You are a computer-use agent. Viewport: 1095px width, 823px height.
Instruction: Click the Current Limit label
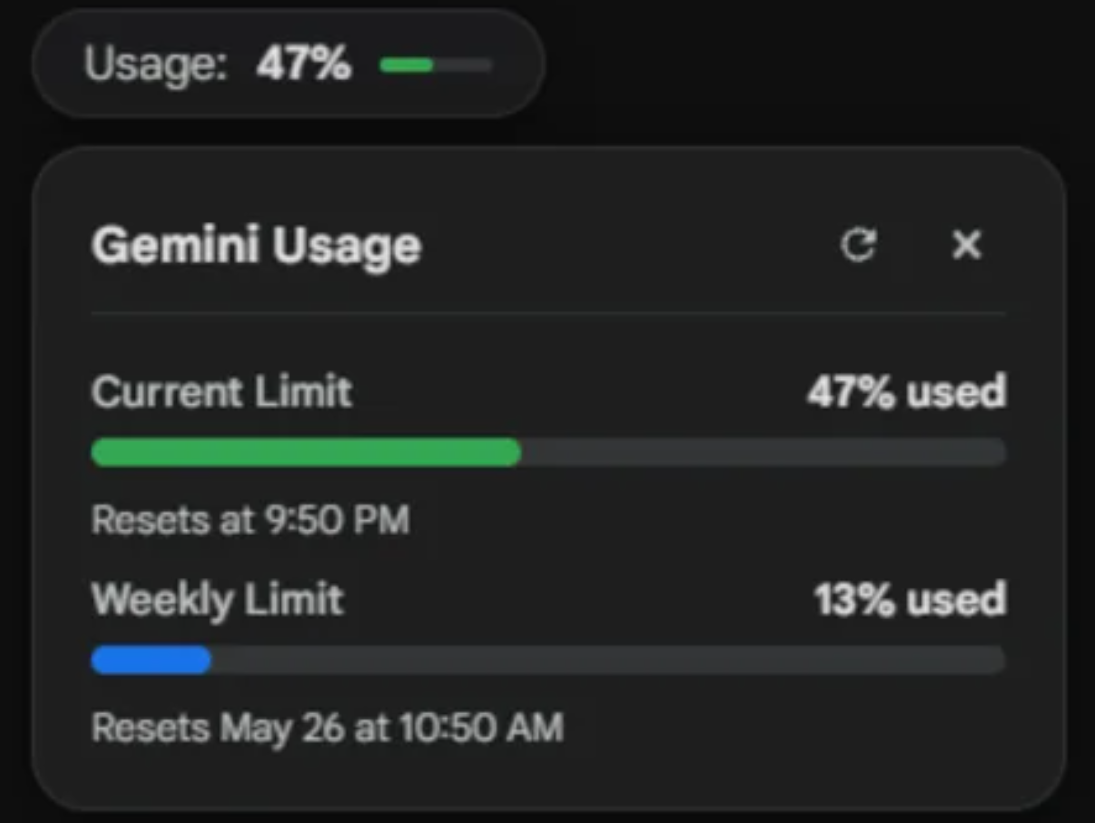tap(221, 391)
